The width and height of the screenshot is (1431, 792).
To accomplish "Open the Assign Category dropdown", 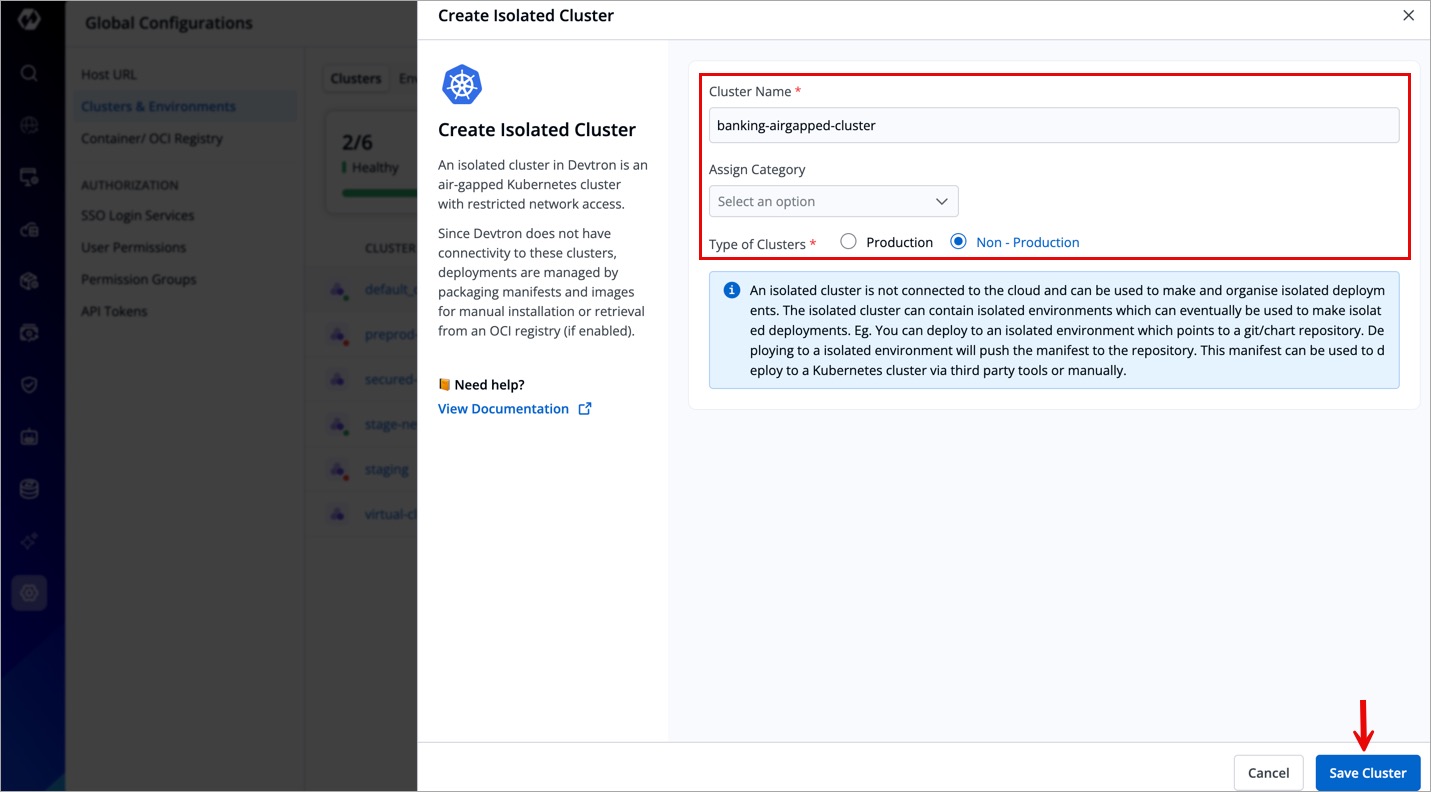I will point(833,201).
